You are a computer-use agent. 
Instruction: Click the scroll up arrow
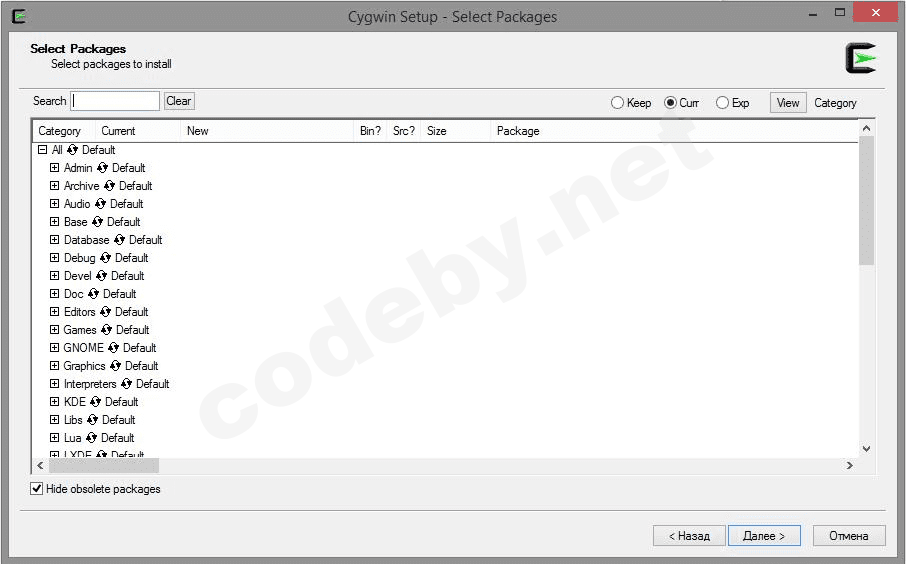(x=866, y=128)
